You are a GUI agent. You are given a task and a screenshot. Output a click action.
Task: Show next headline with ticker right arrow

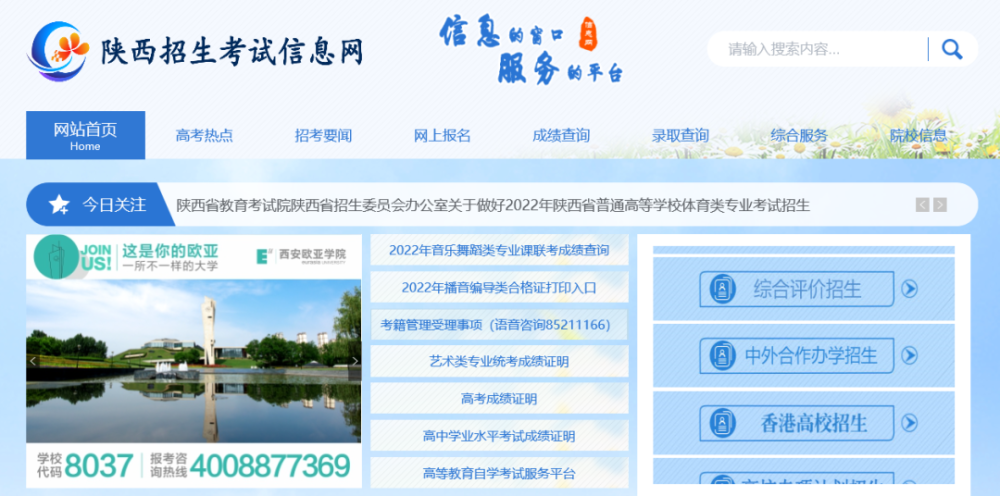940,205
